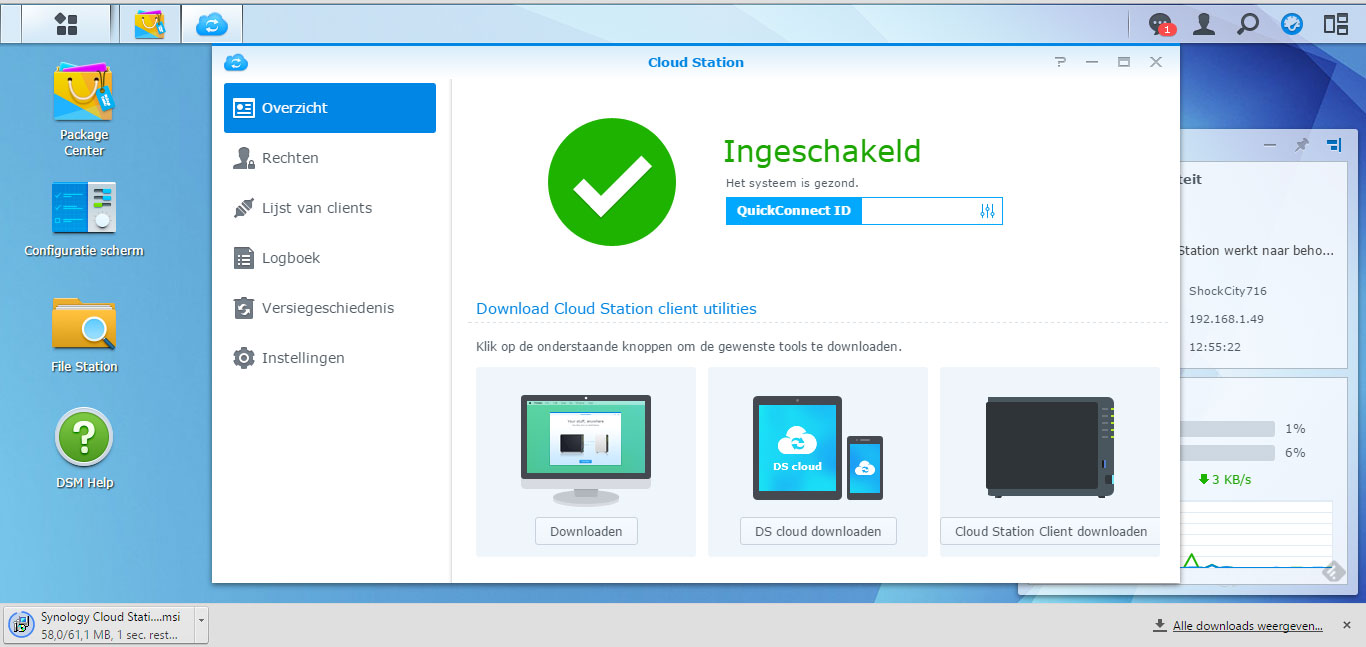Open the DSM main menu grid icon
The image size is (1366, 647).
pos(67,24)
